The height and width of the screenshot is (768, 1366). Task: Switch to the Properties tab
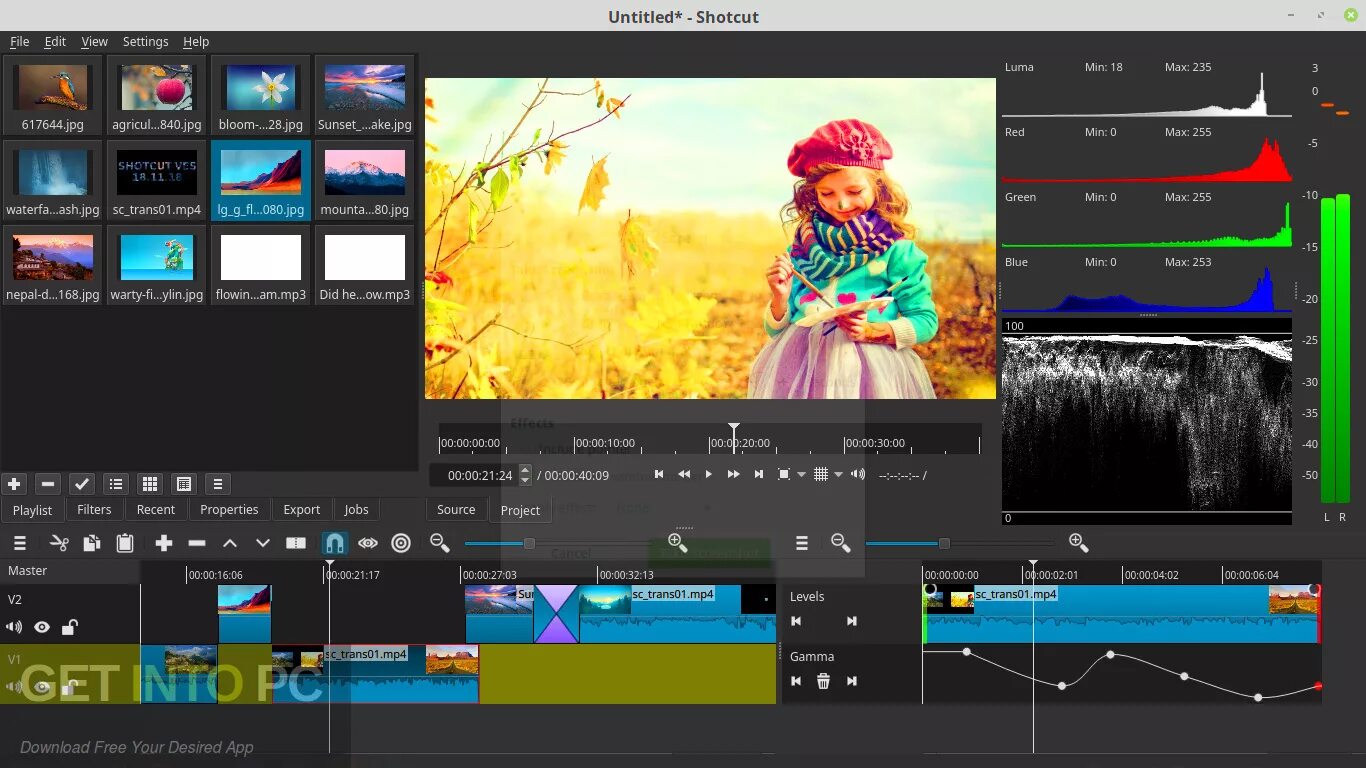coord(229,509)
